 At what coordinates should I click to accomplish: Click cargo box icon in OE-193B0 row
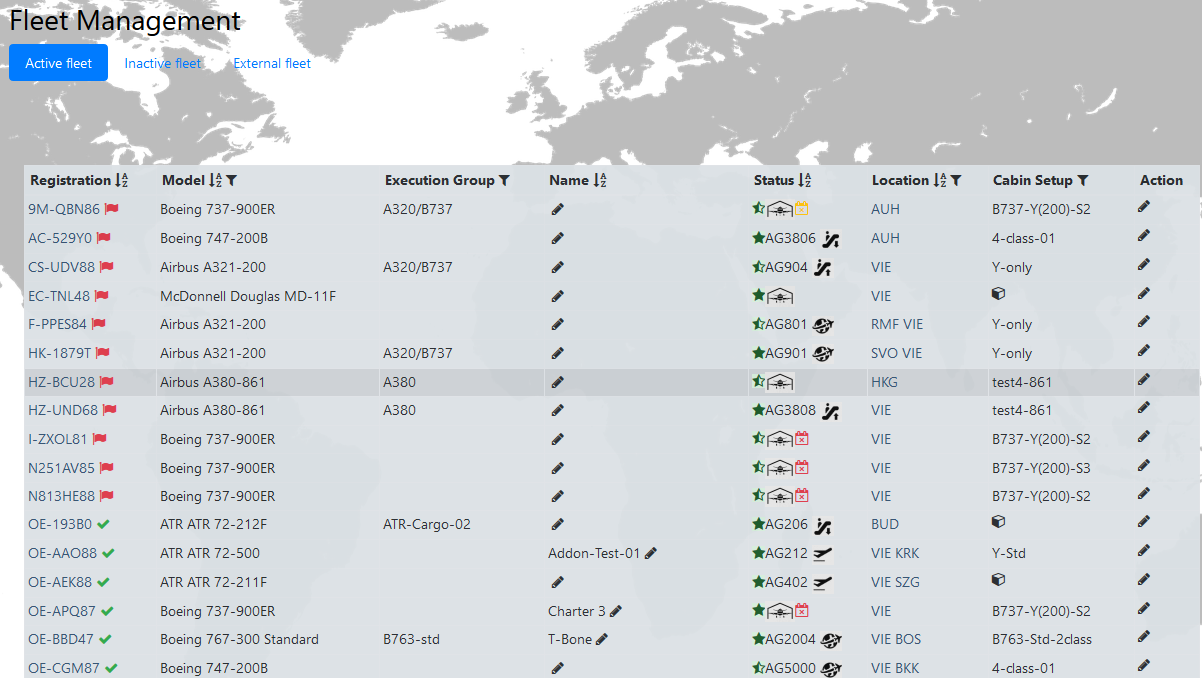[998, 522]
